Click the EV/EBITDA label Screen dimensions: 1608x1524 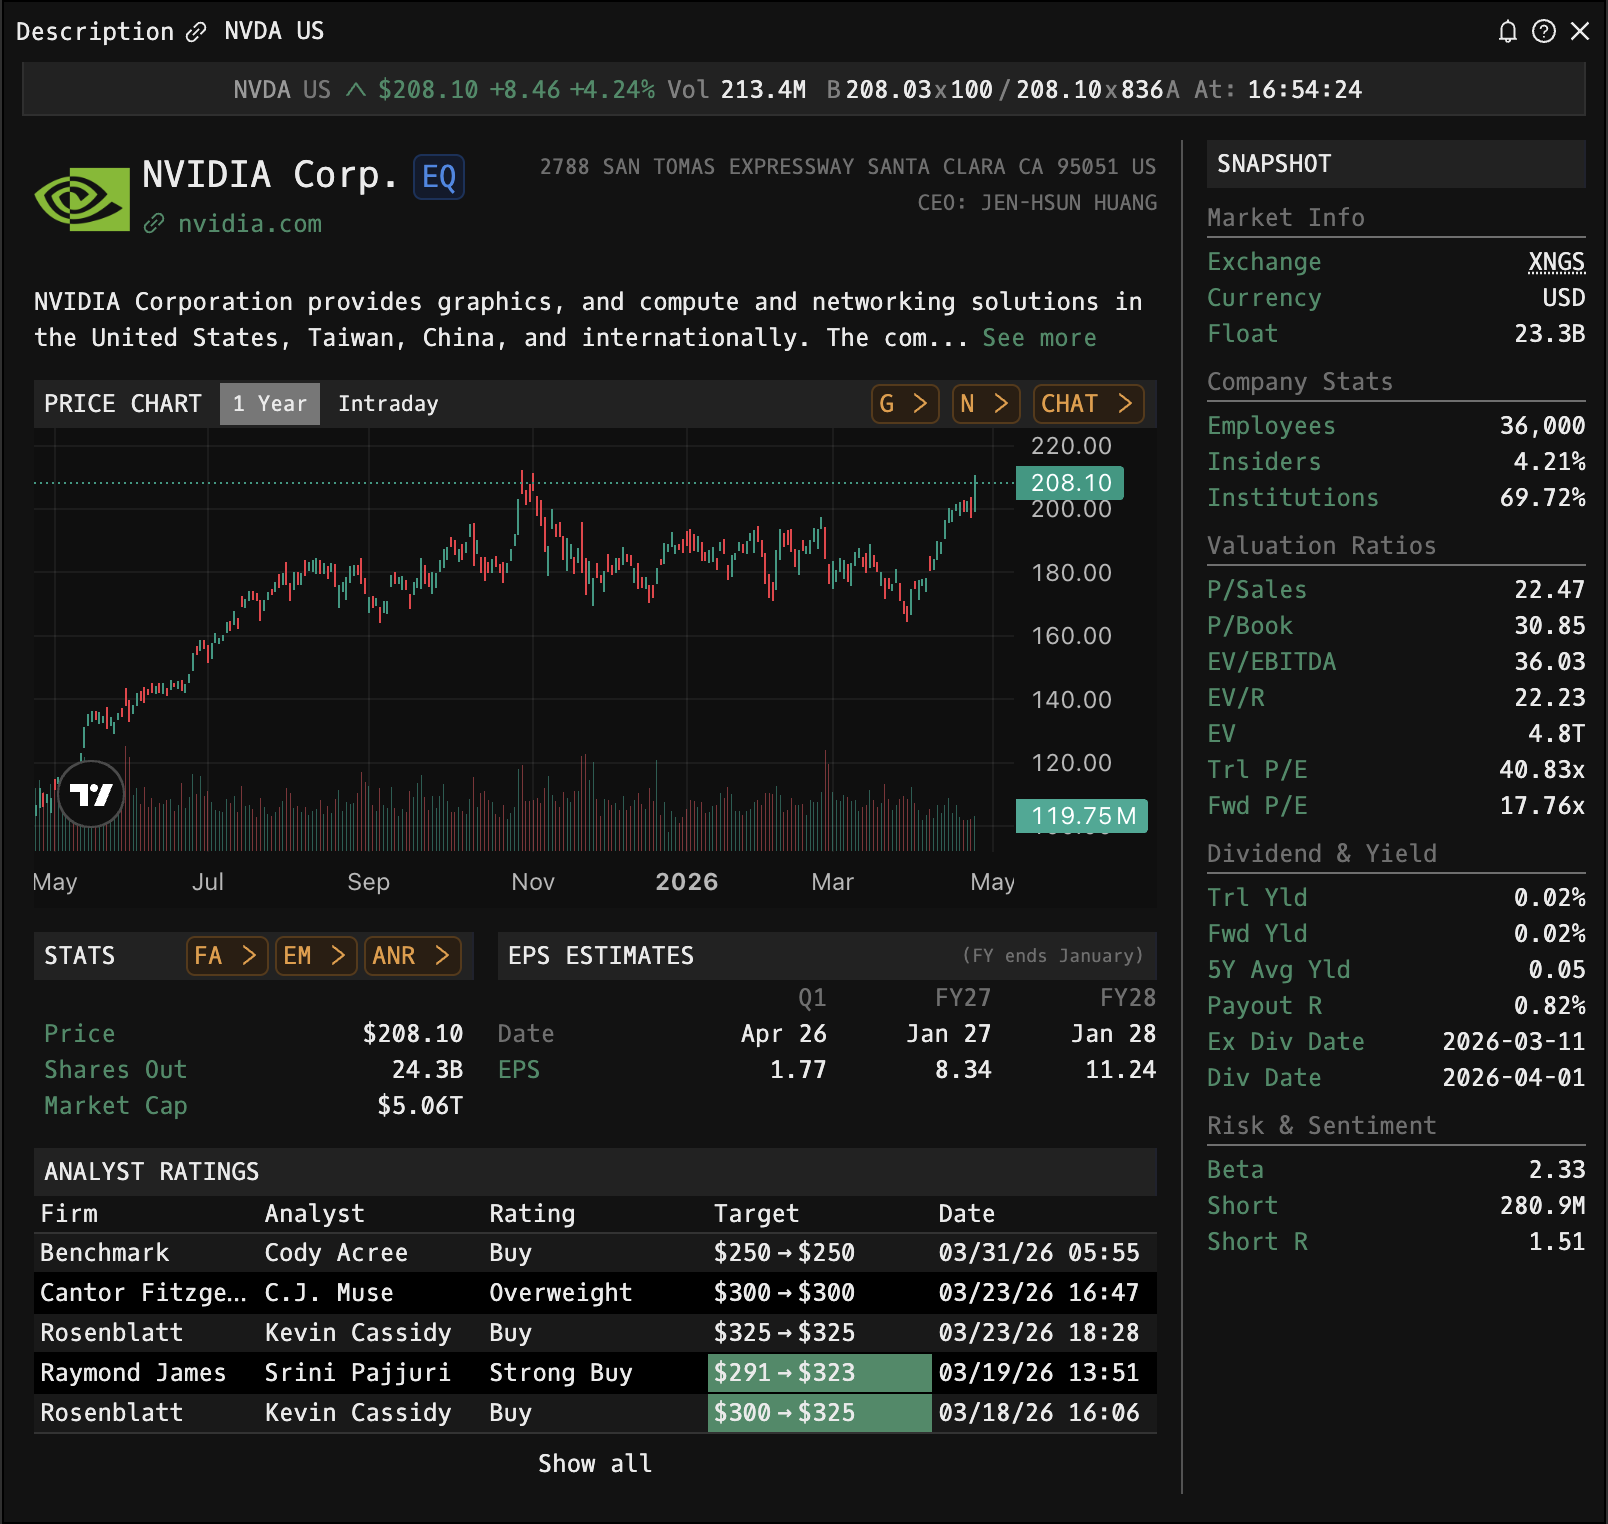pyautogui.click(x=1272, y=662)
